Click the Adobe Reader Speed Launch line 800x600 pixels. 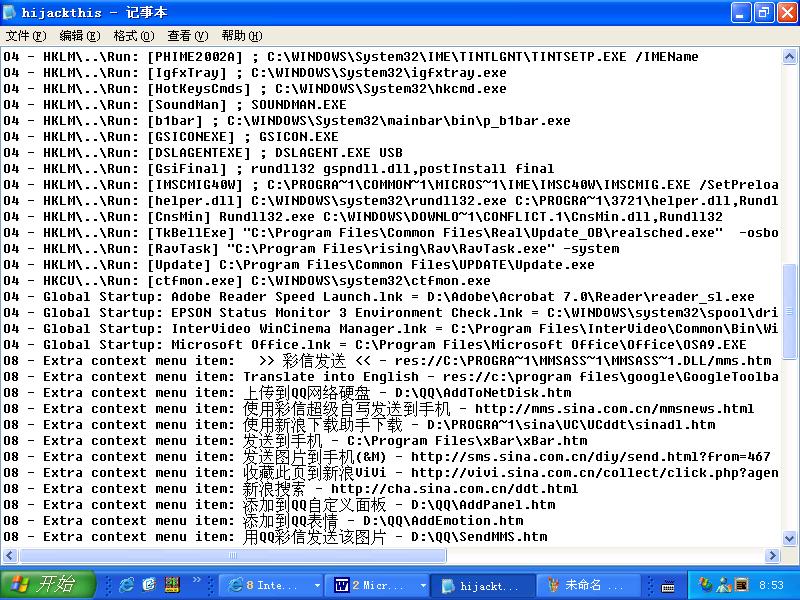(379, 296)
